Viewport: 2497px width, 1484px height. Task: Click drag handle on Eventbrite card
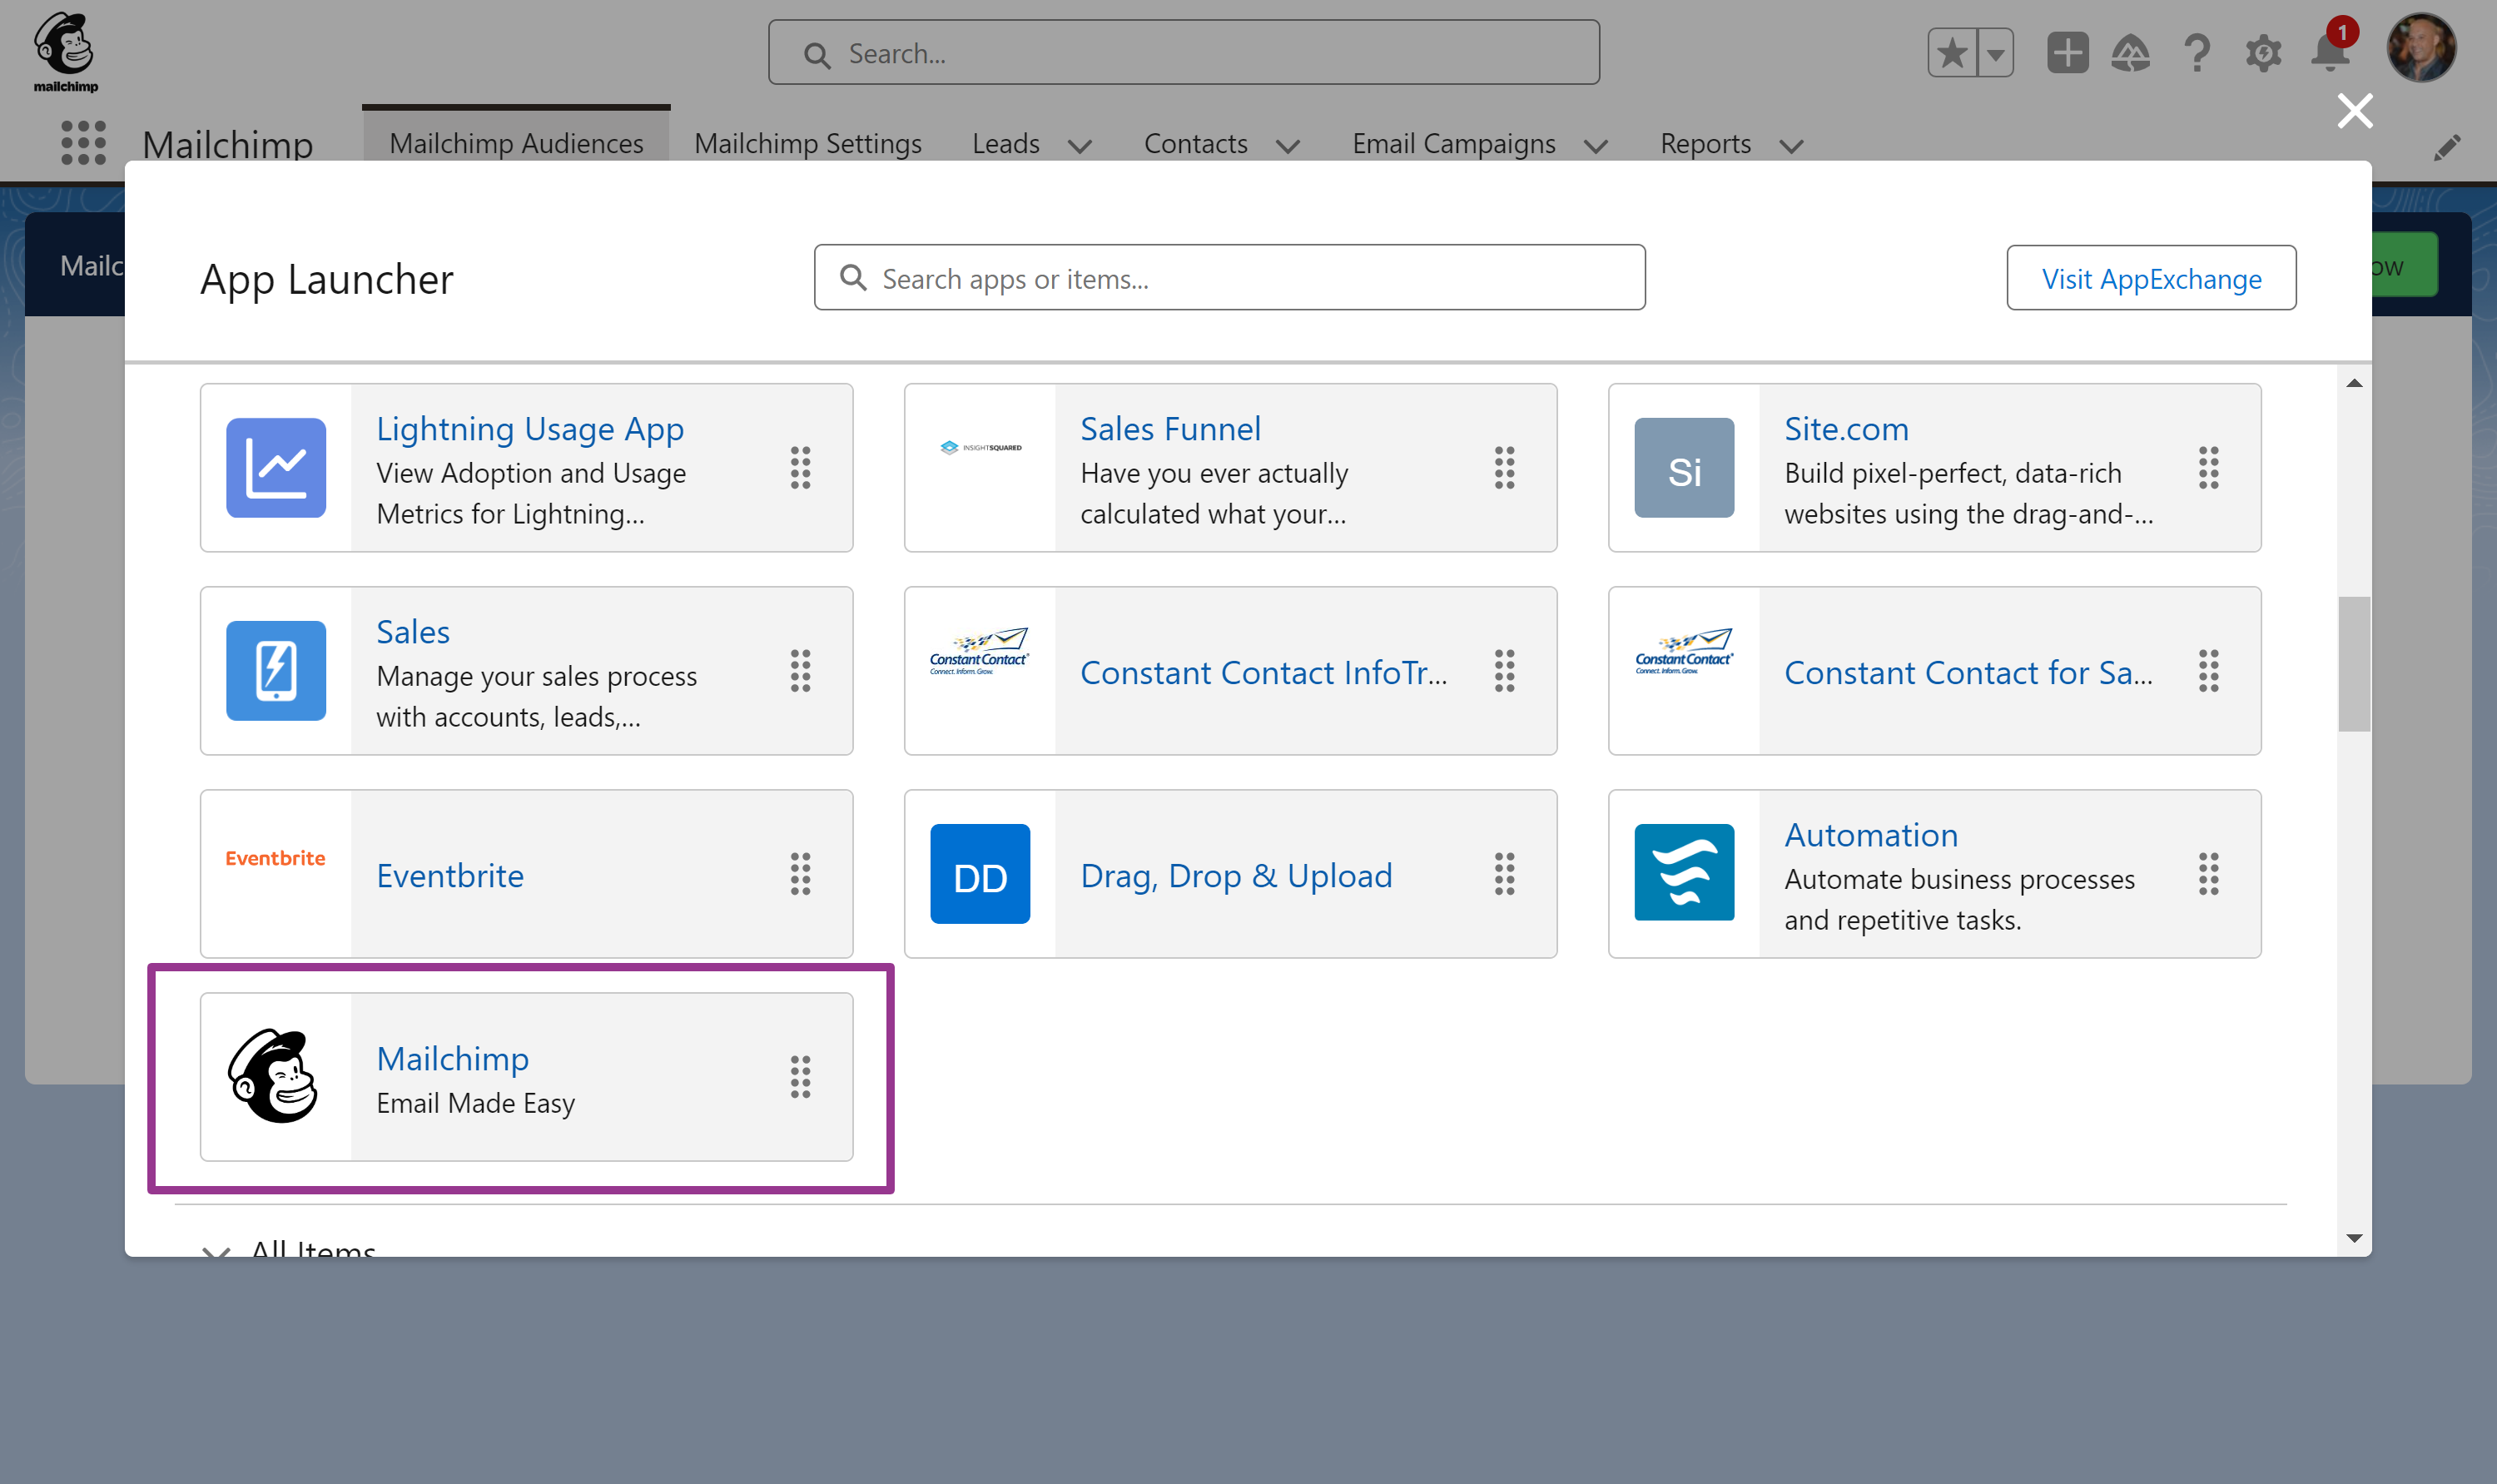800,874
